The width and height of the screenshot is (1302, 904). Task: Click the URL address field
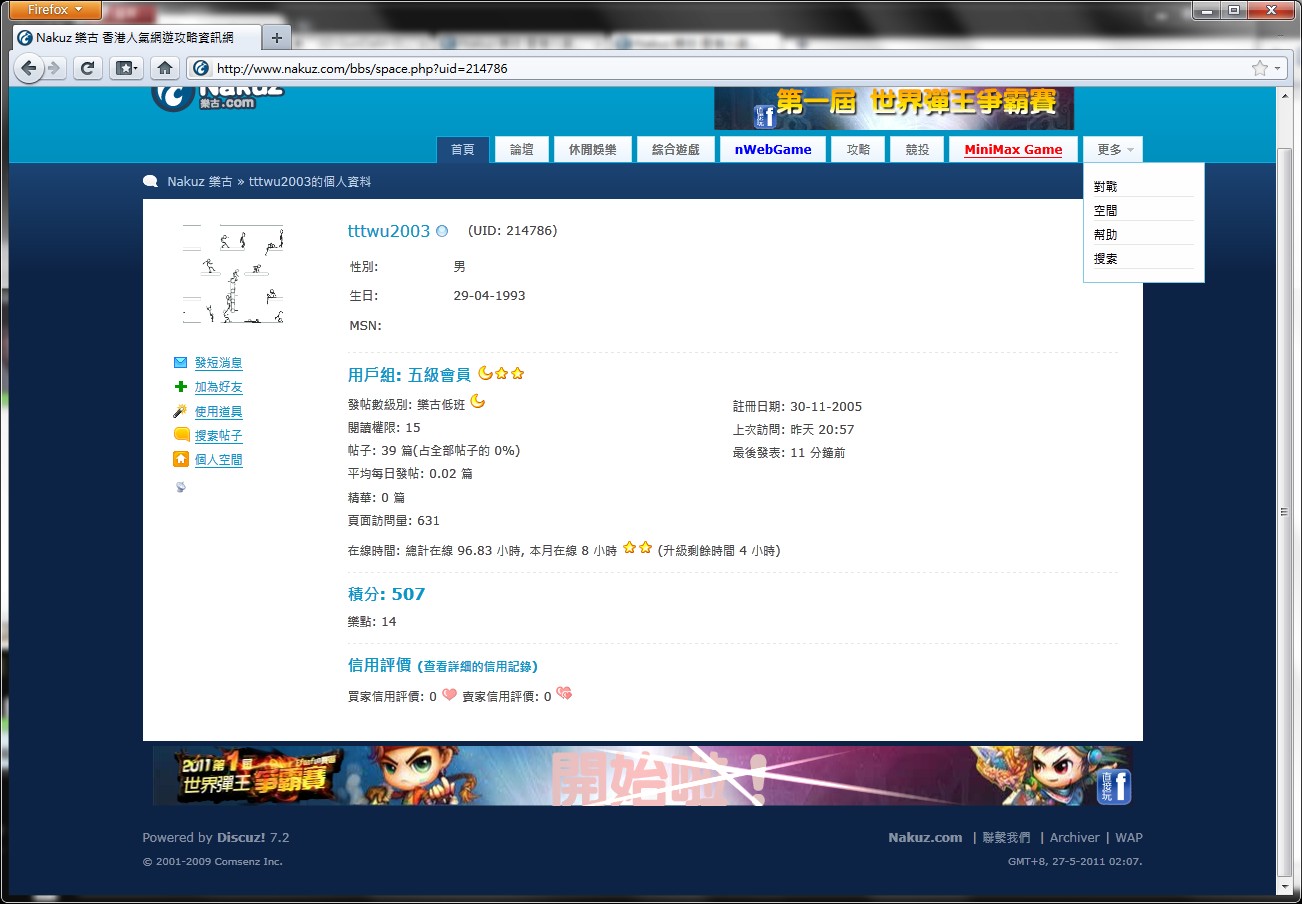coord(730,68)
